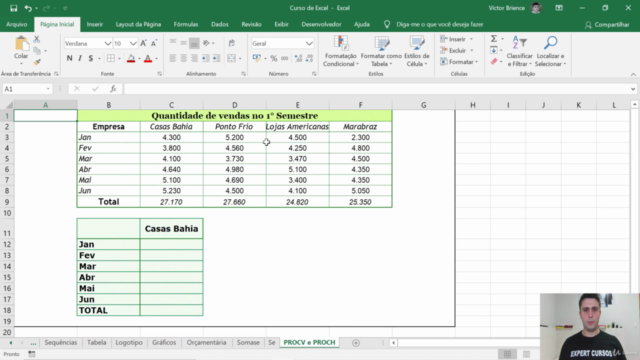Click the Name Box showing A1
Screen dimensions: 640x360
[x=27, y=89]
